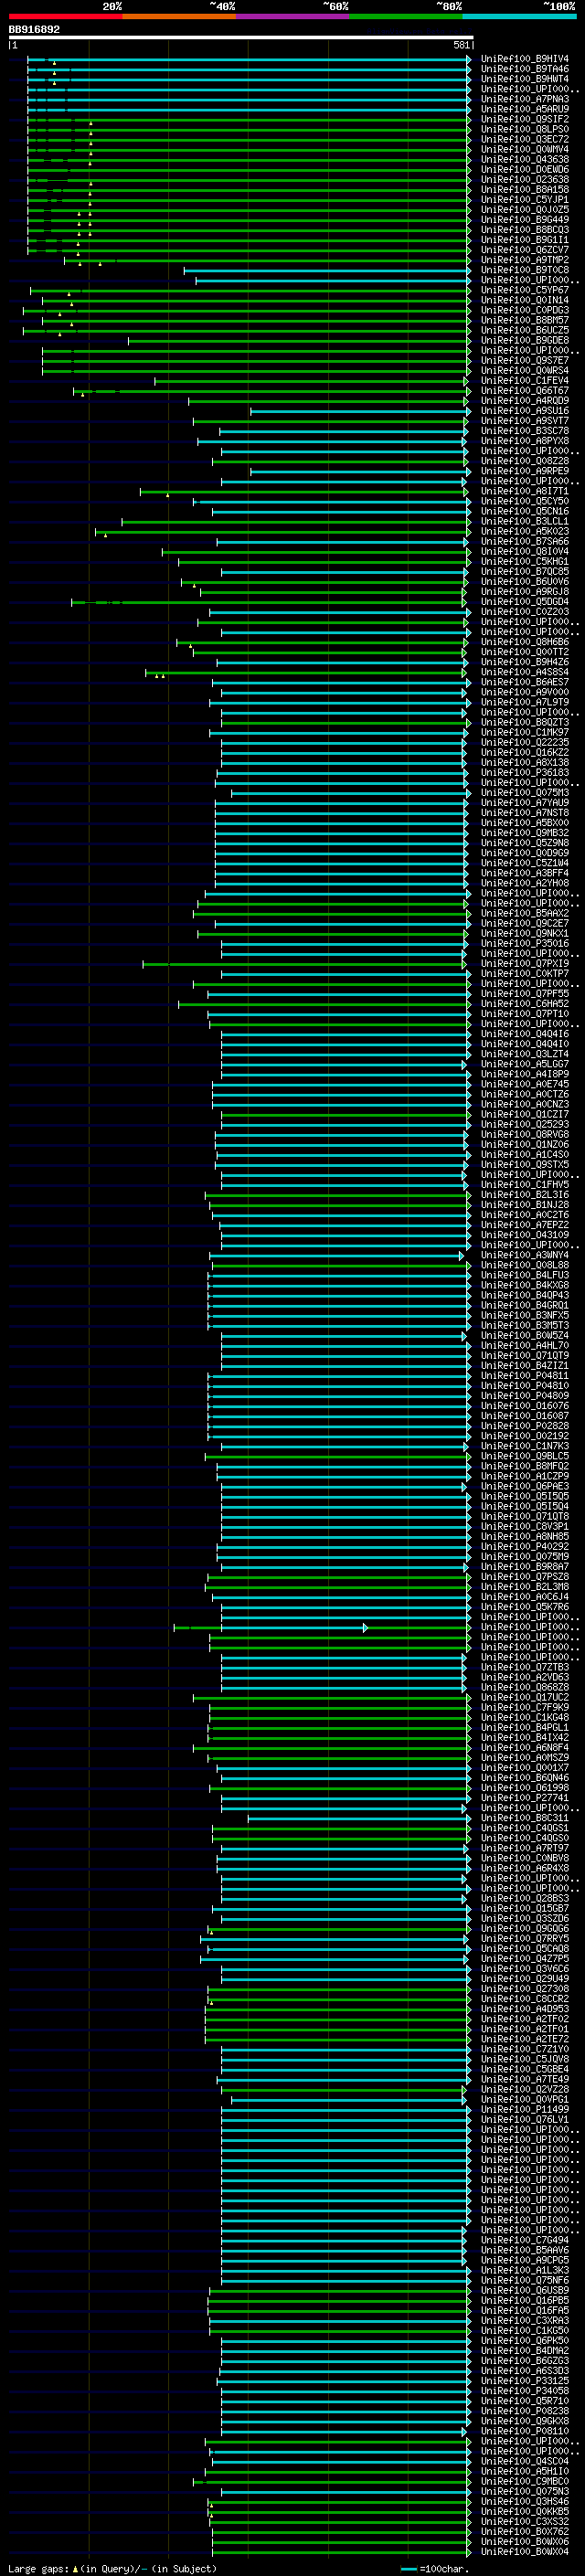This screenshot has height=2576, width=585.
Task: Open the UniRef100_Q9MB32 entry
Action: click(x=524, y=833)
